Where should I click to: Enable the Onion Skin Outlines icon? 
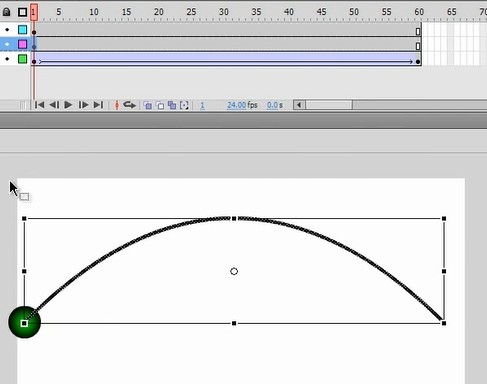[160, 105]
